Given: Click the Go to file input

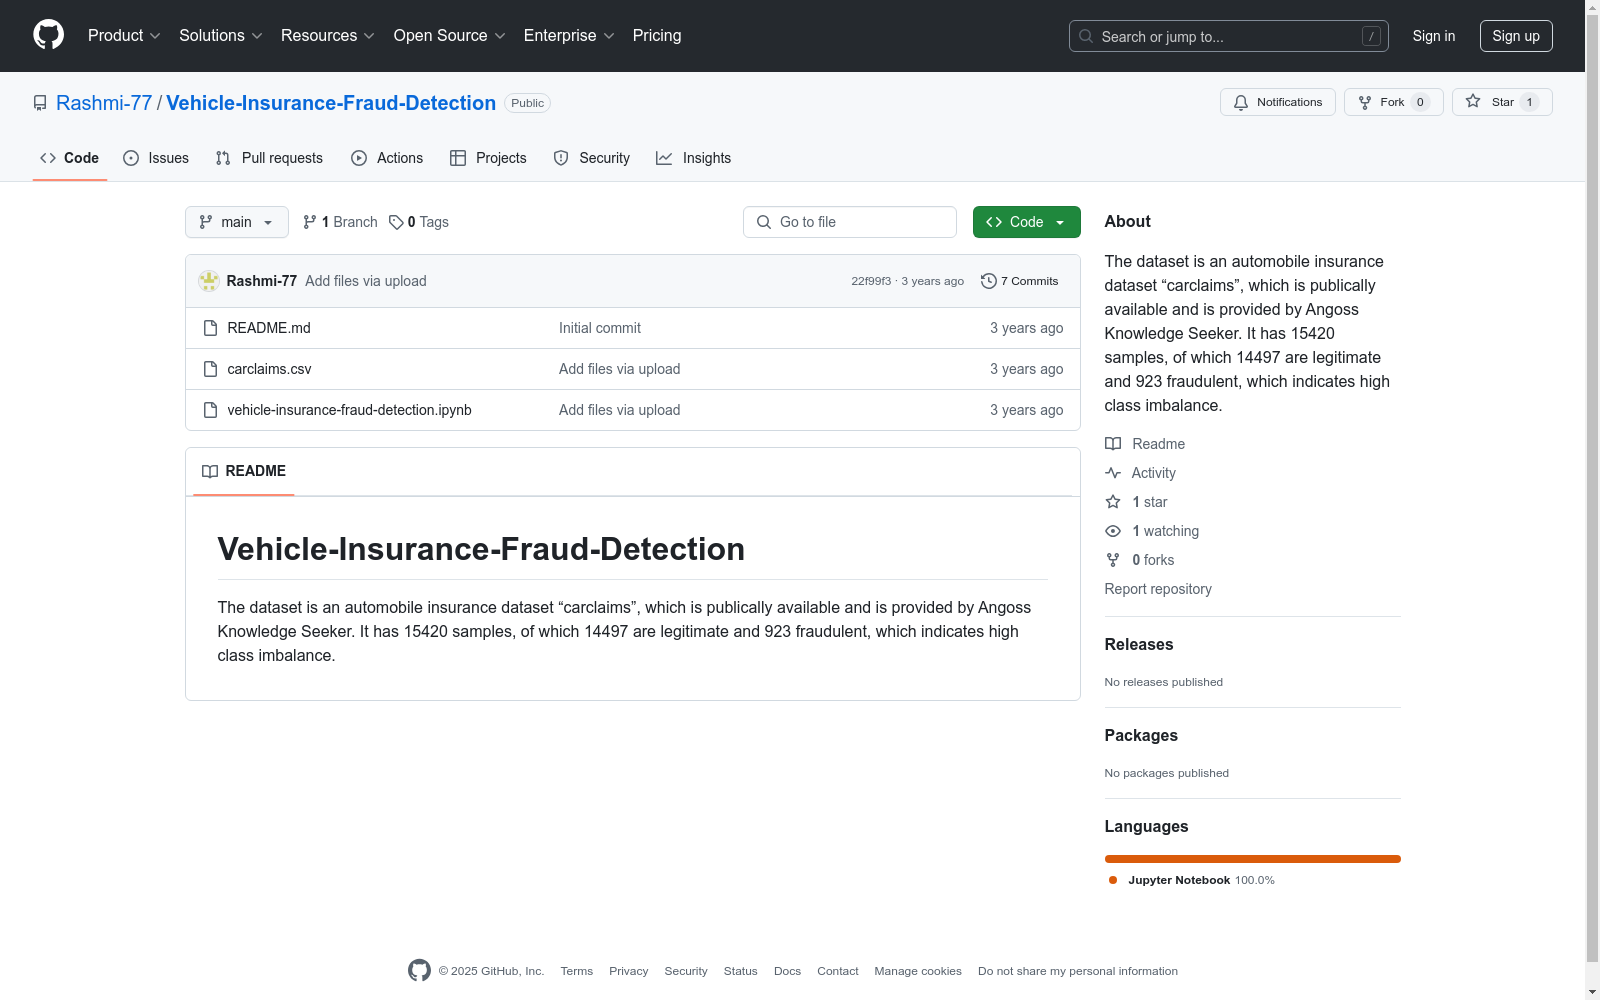Looking at the screenshot, I should click(850, 222).
